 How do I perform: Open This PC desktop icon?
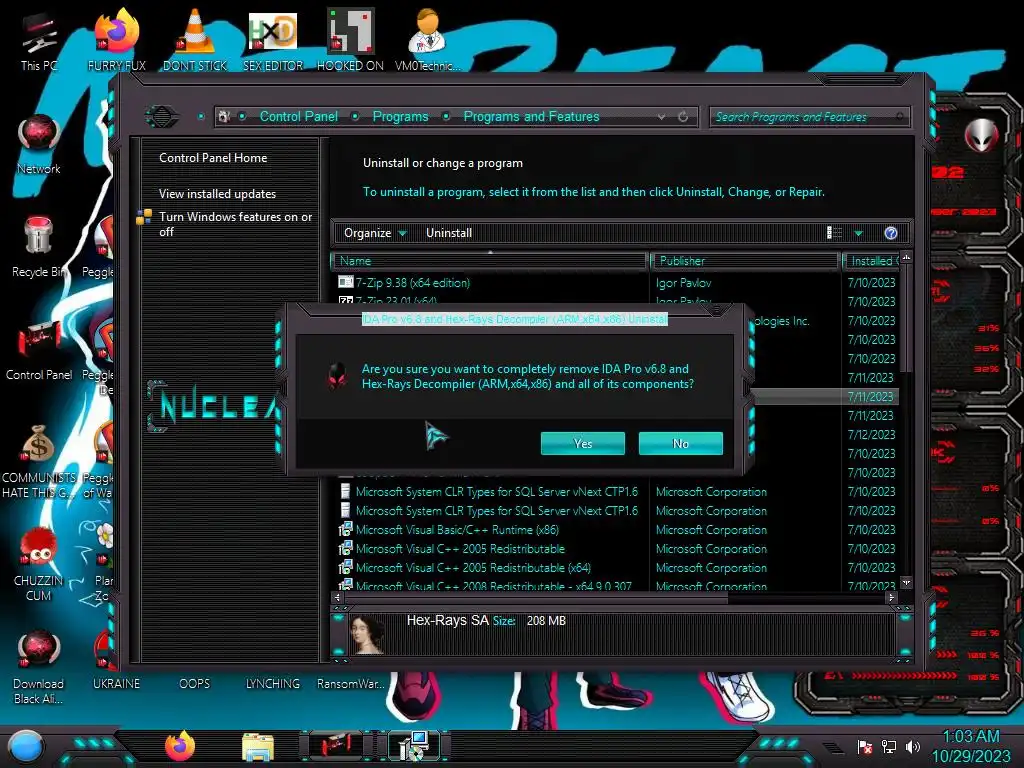coord(39,42)
